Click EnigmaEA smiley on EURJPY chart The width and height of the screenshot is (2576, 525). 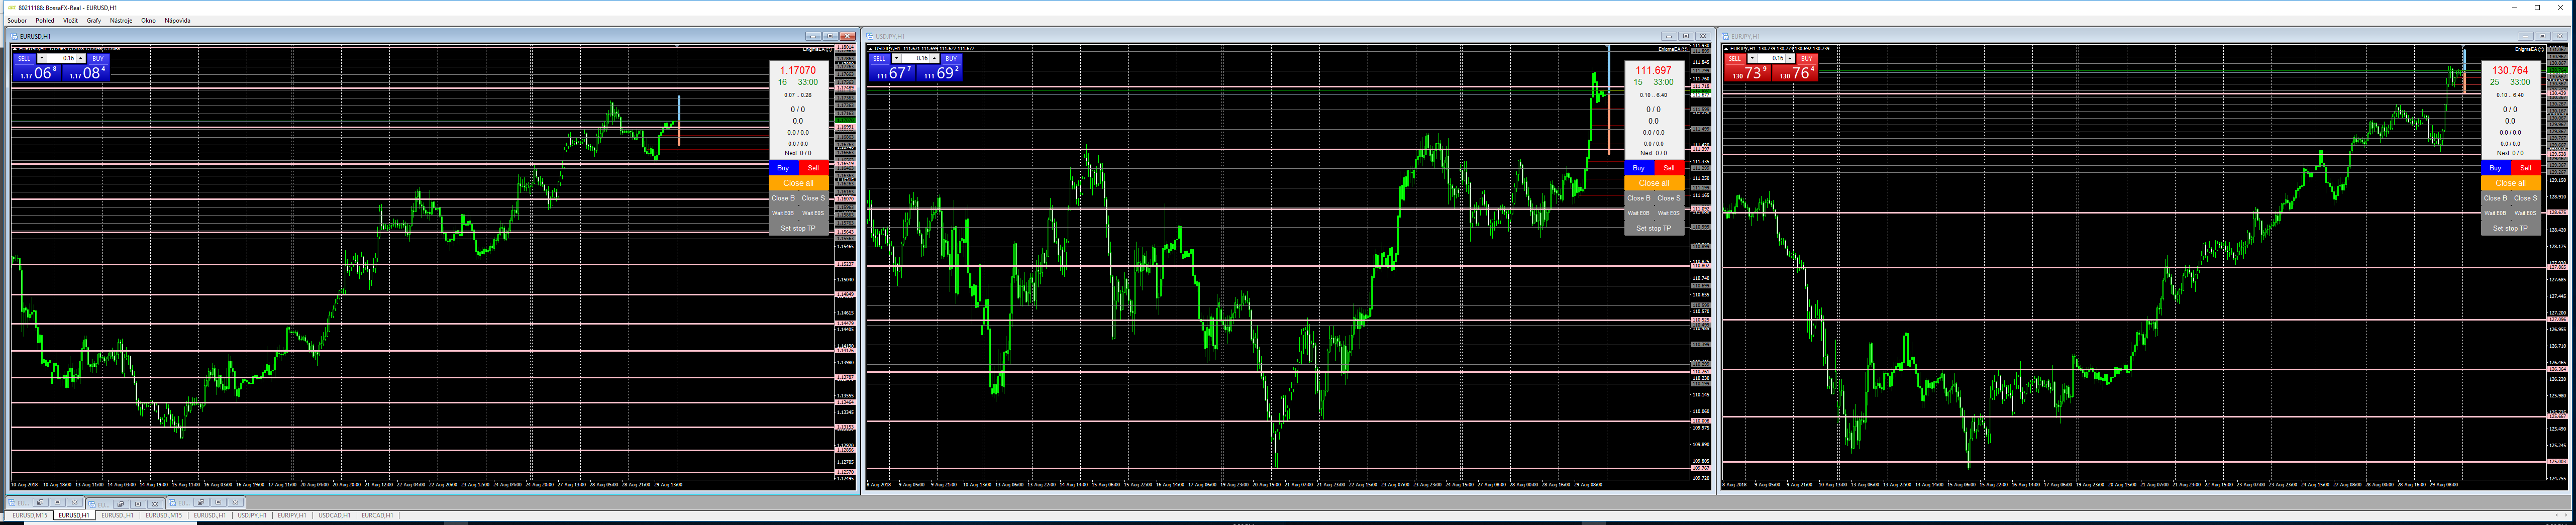2541,49
